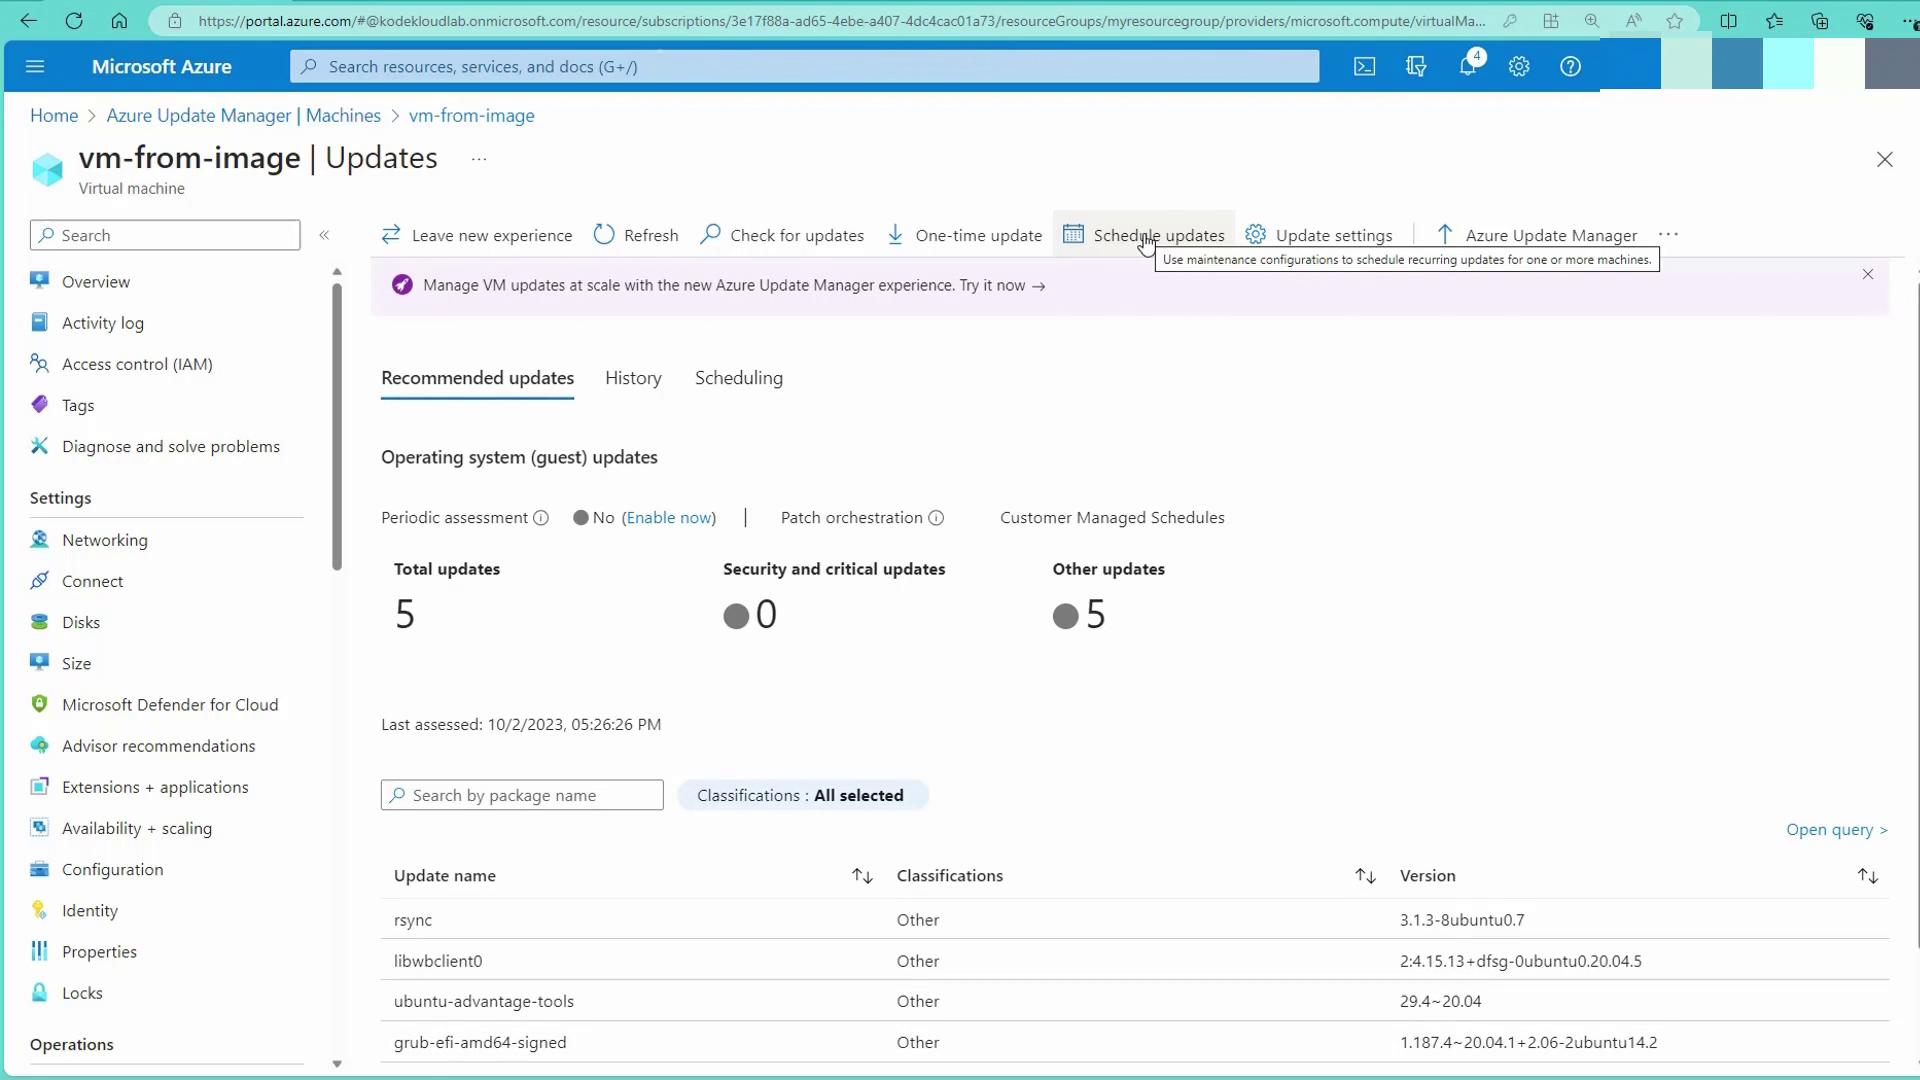Viewport: 1920px width, 1080px height.
Task: Click Periodic assessment info icon
Action: point(541,518)
